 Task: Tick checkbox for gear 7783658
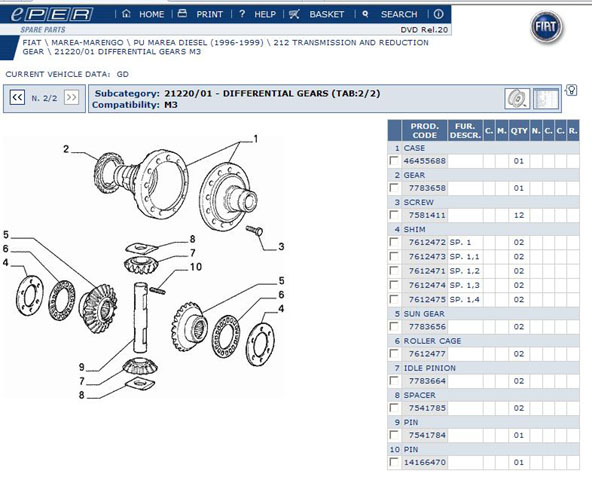point(394,188)
